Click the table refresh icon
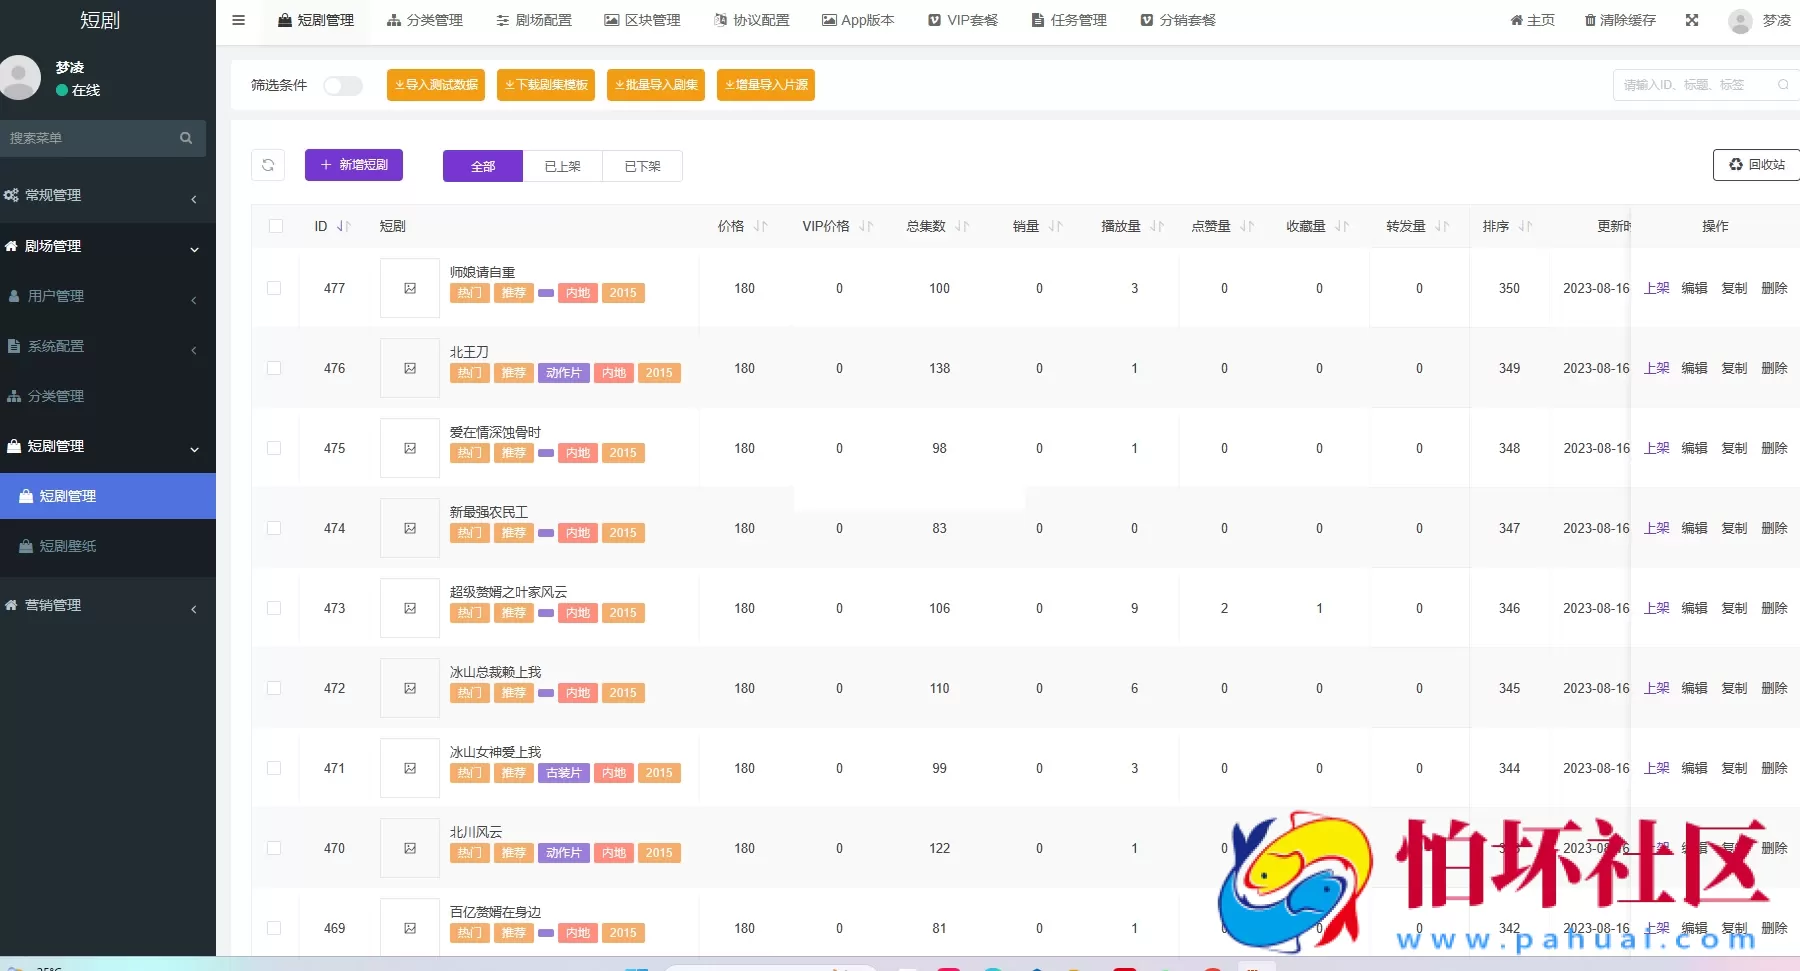This screenshot has width=1800, height=971. pos(267,165)
